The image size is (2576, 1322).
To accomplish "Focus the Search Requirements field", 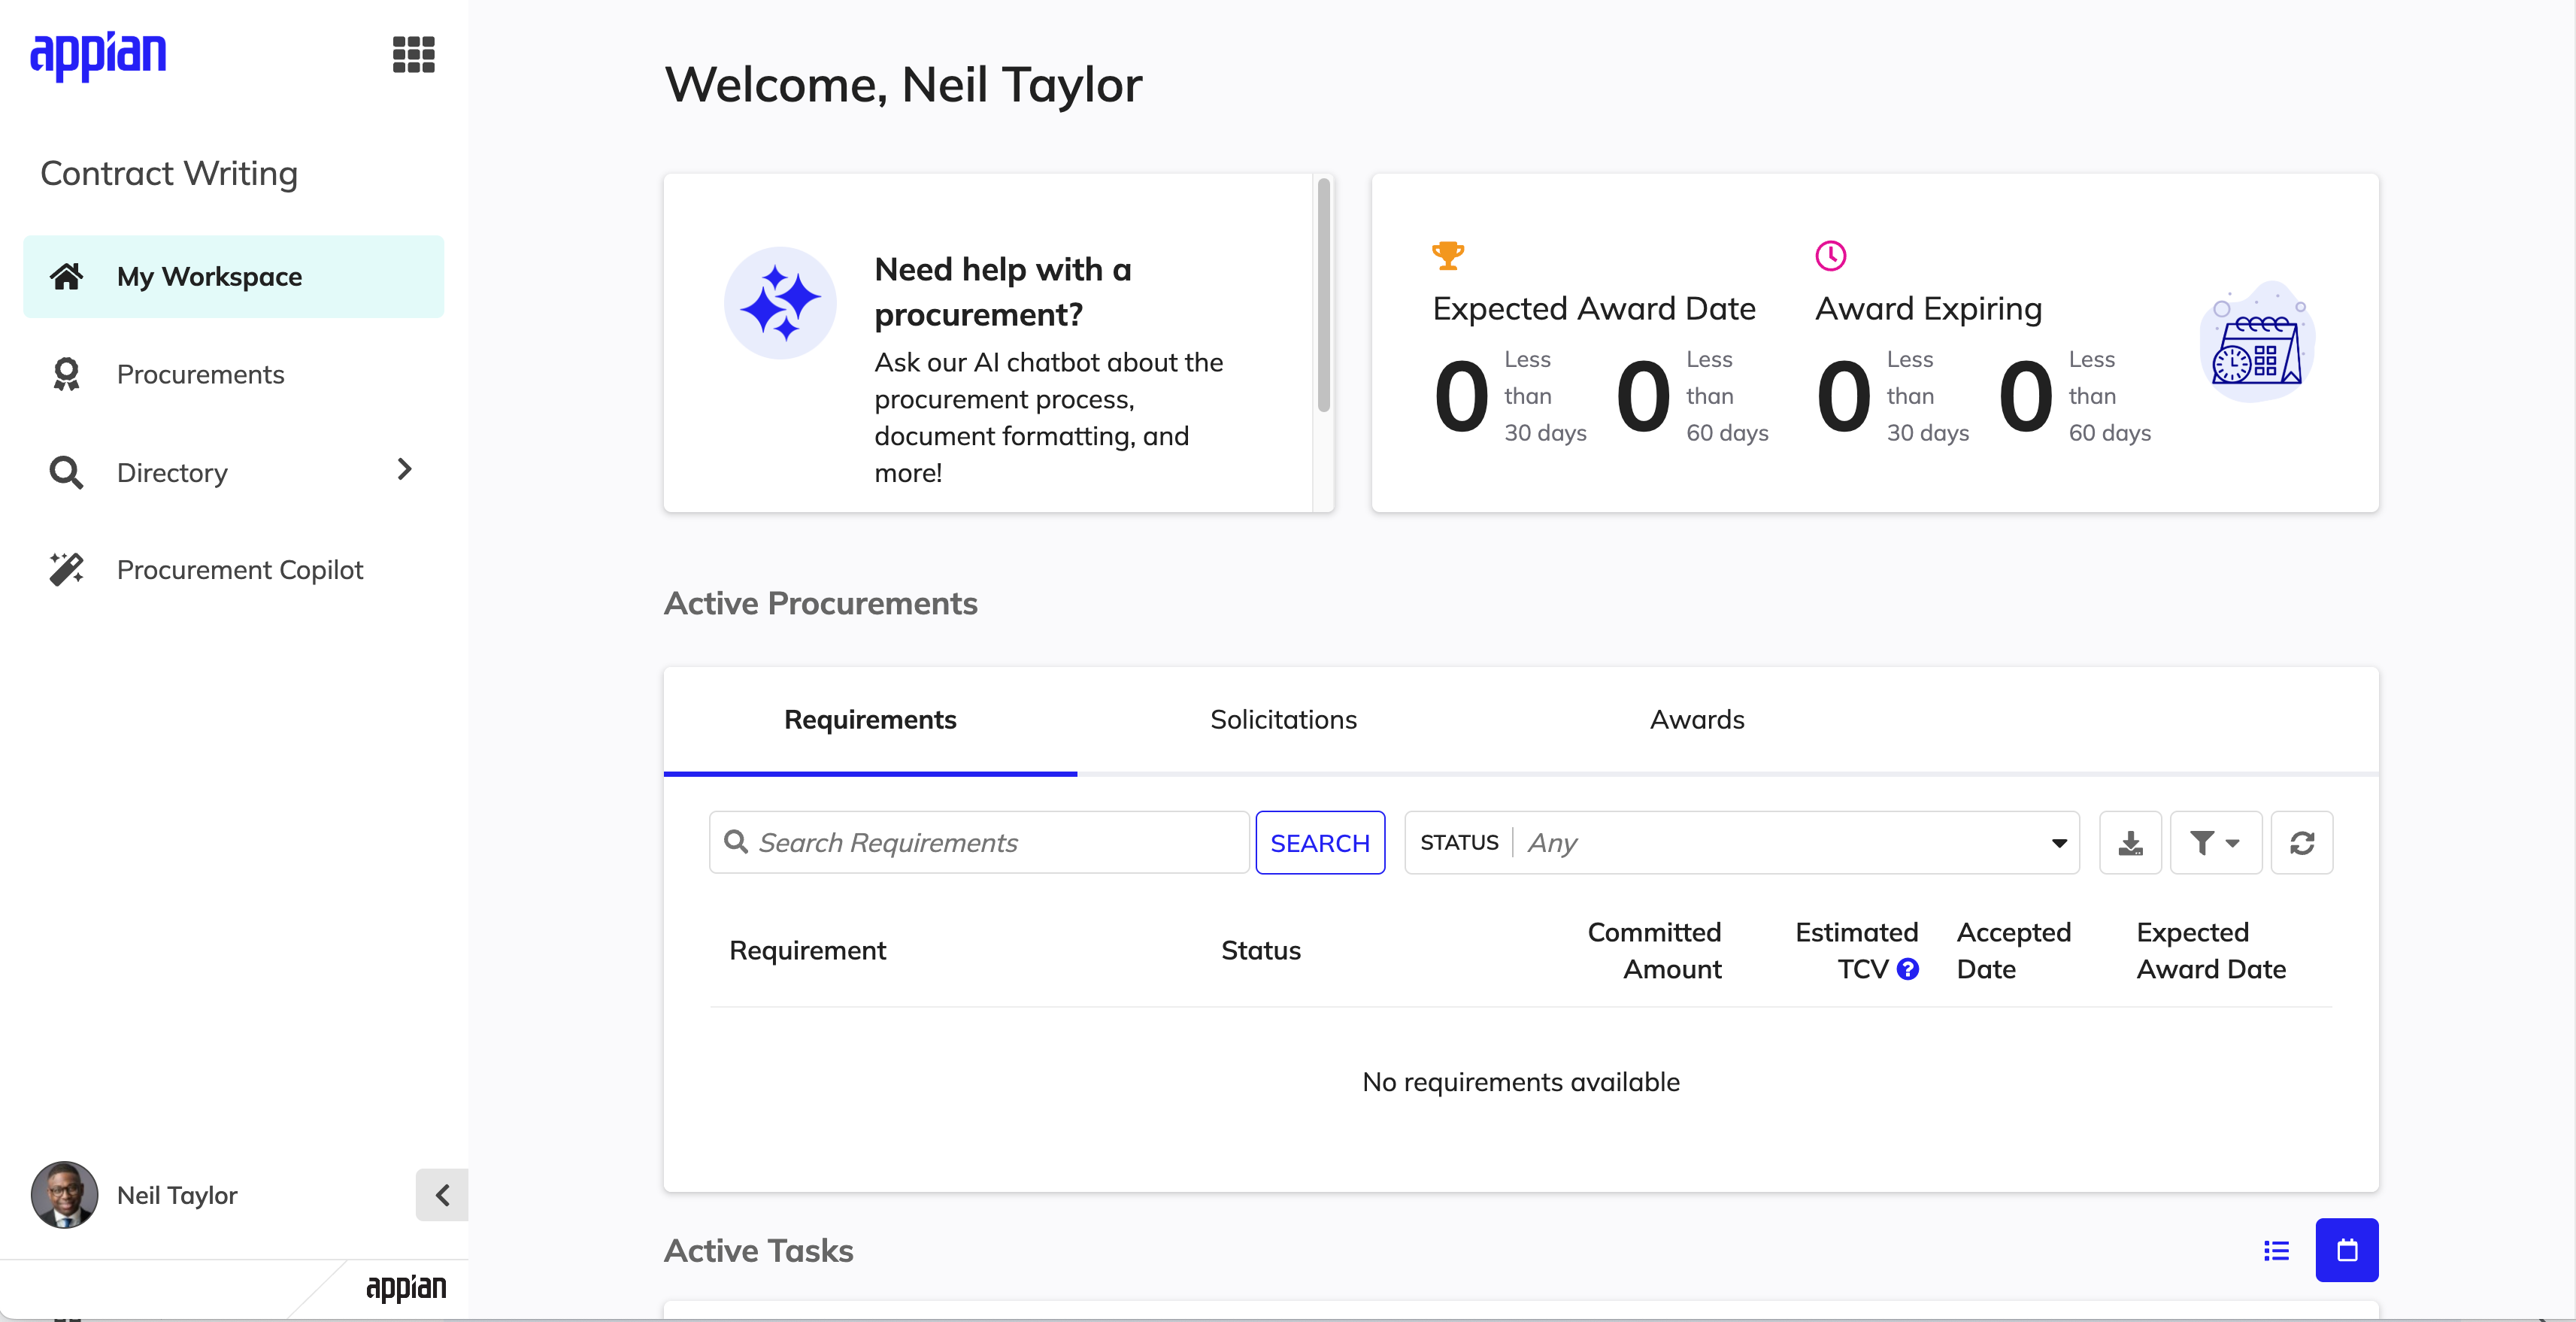I will pyautogui.click(x=979, y=843).
